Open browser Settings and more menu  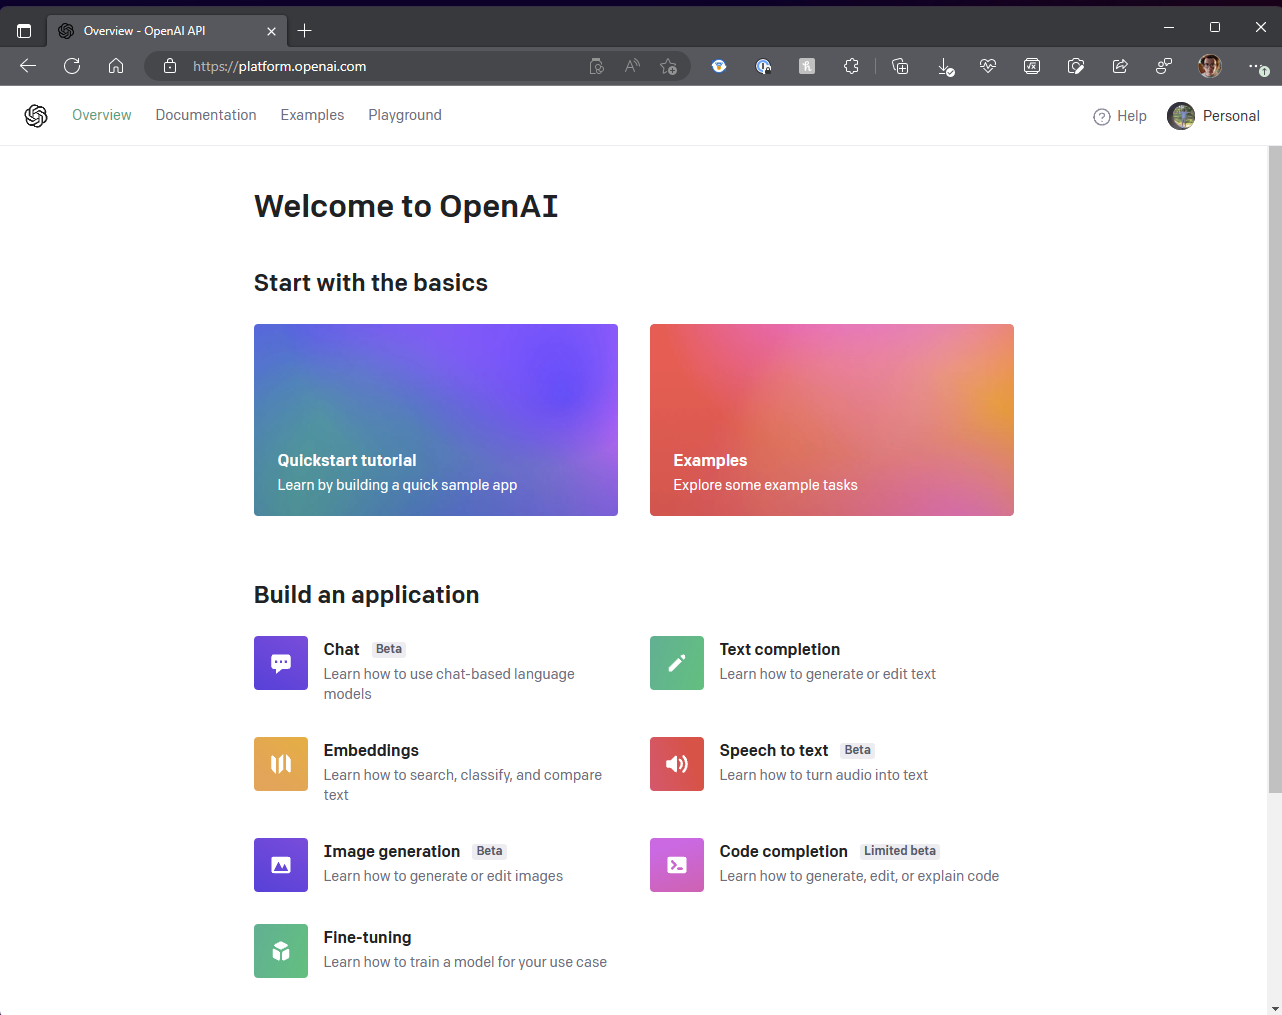point(1258,67)
